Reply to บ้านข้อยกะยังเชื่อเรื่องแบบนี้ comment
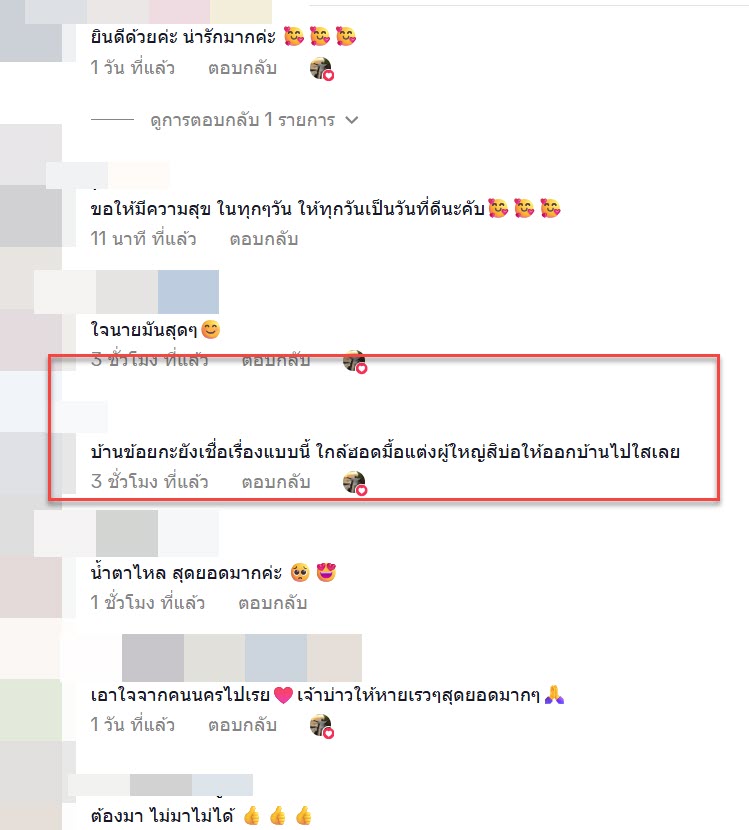The image size is (749, 830). (x=276, y=482)
